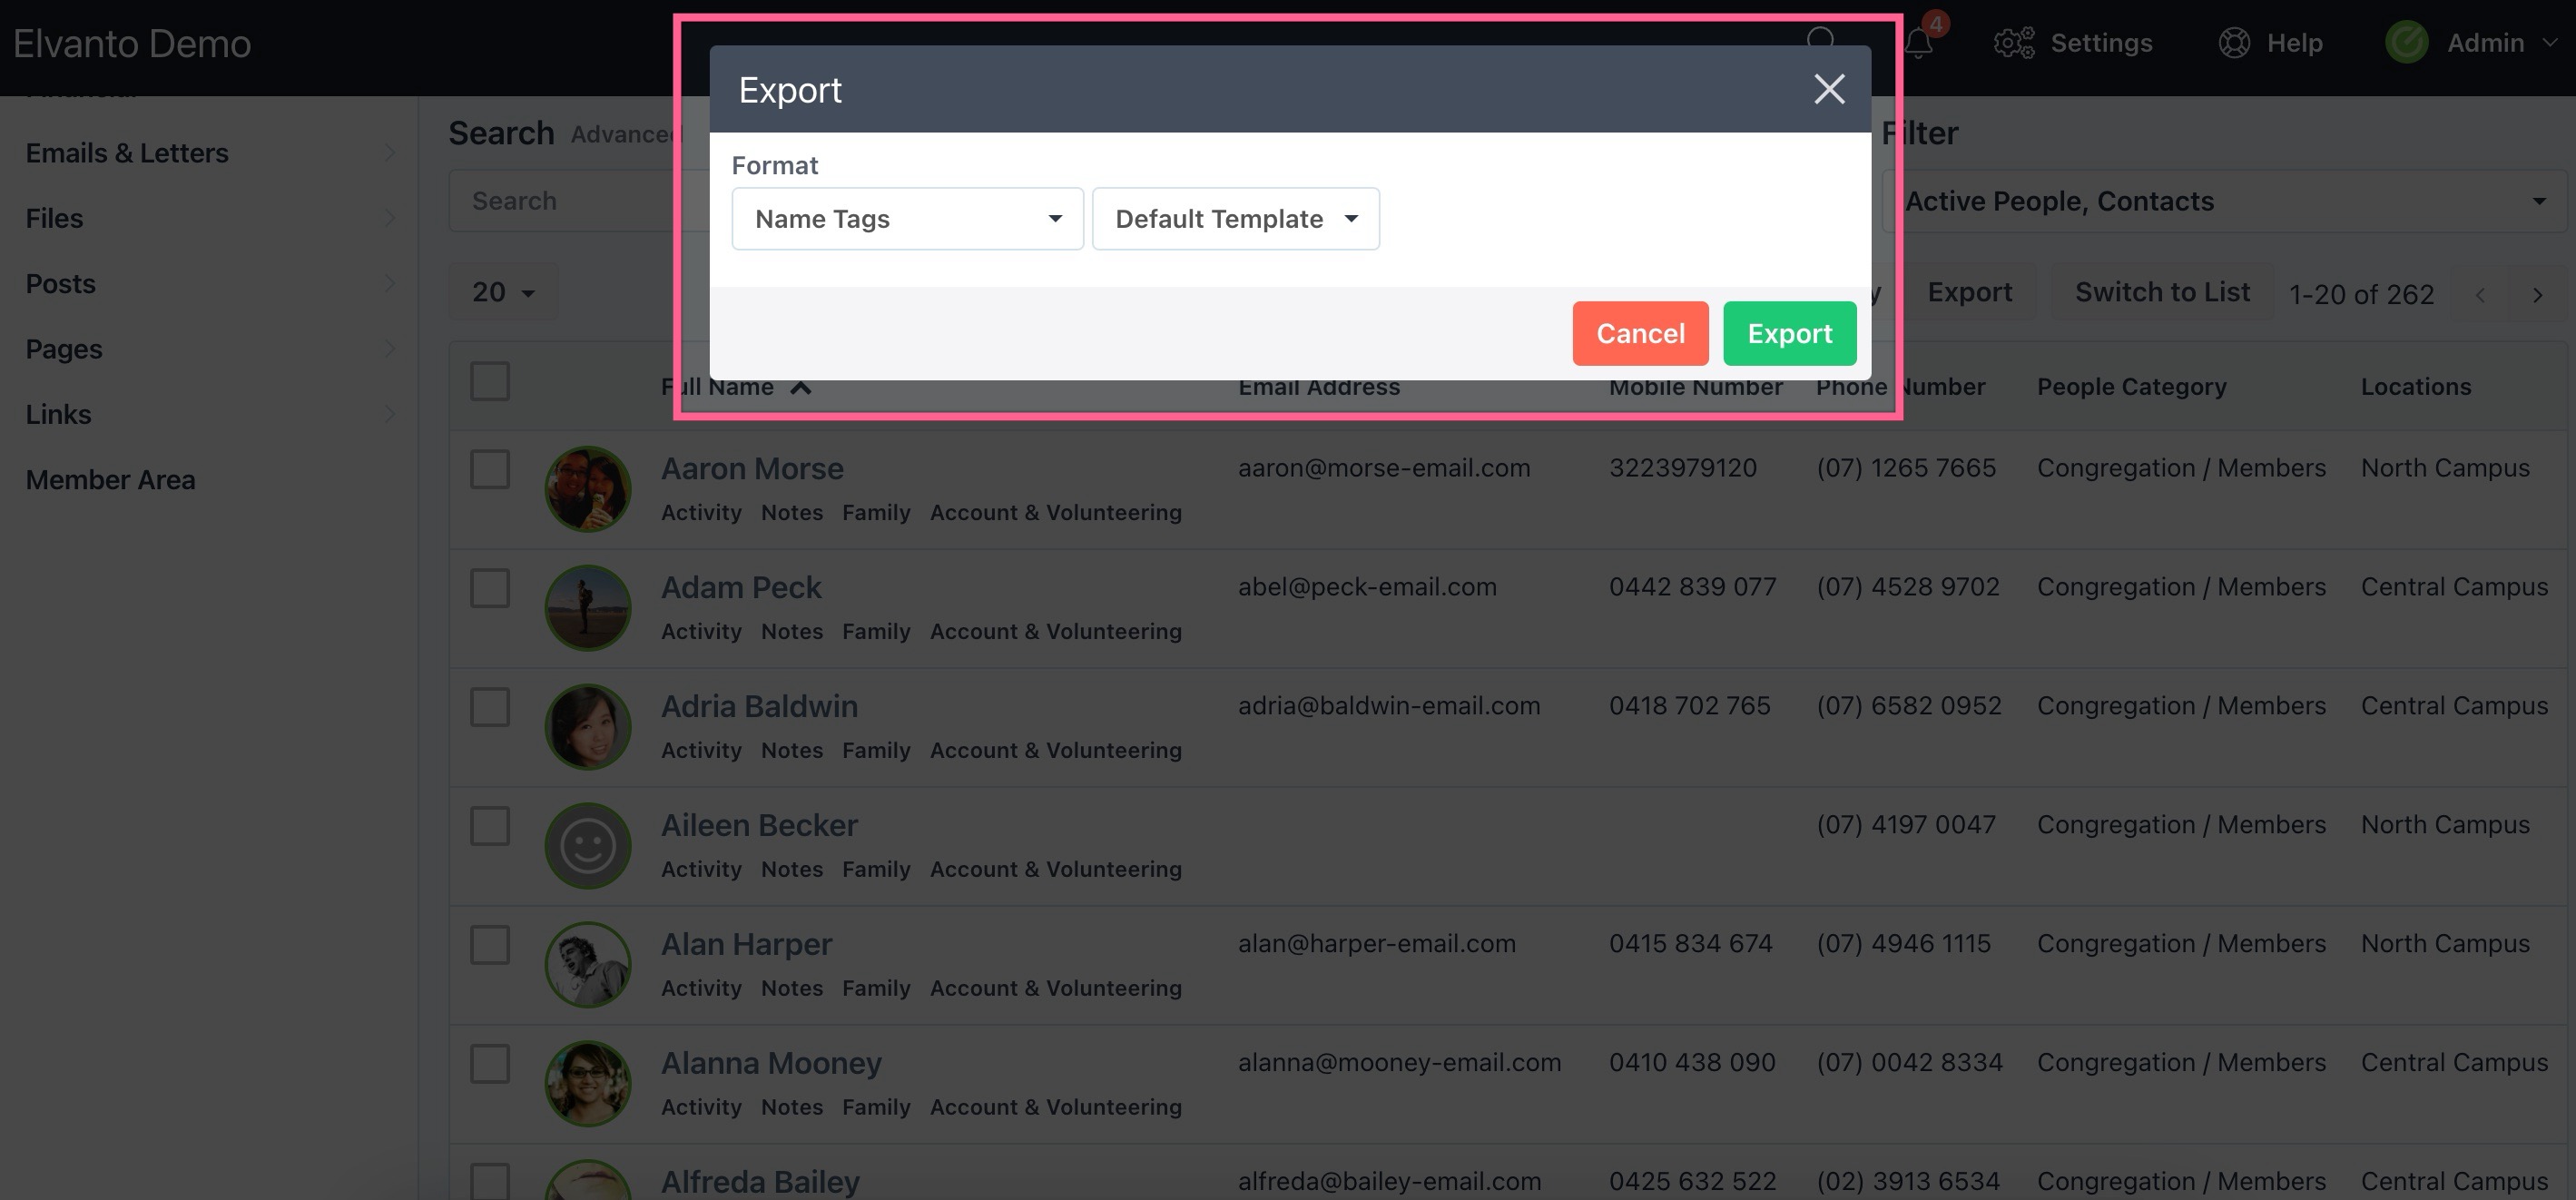Open Family tab for Alanna Mooney
Screen dimensions: 2576x1200
point(876,1108)
